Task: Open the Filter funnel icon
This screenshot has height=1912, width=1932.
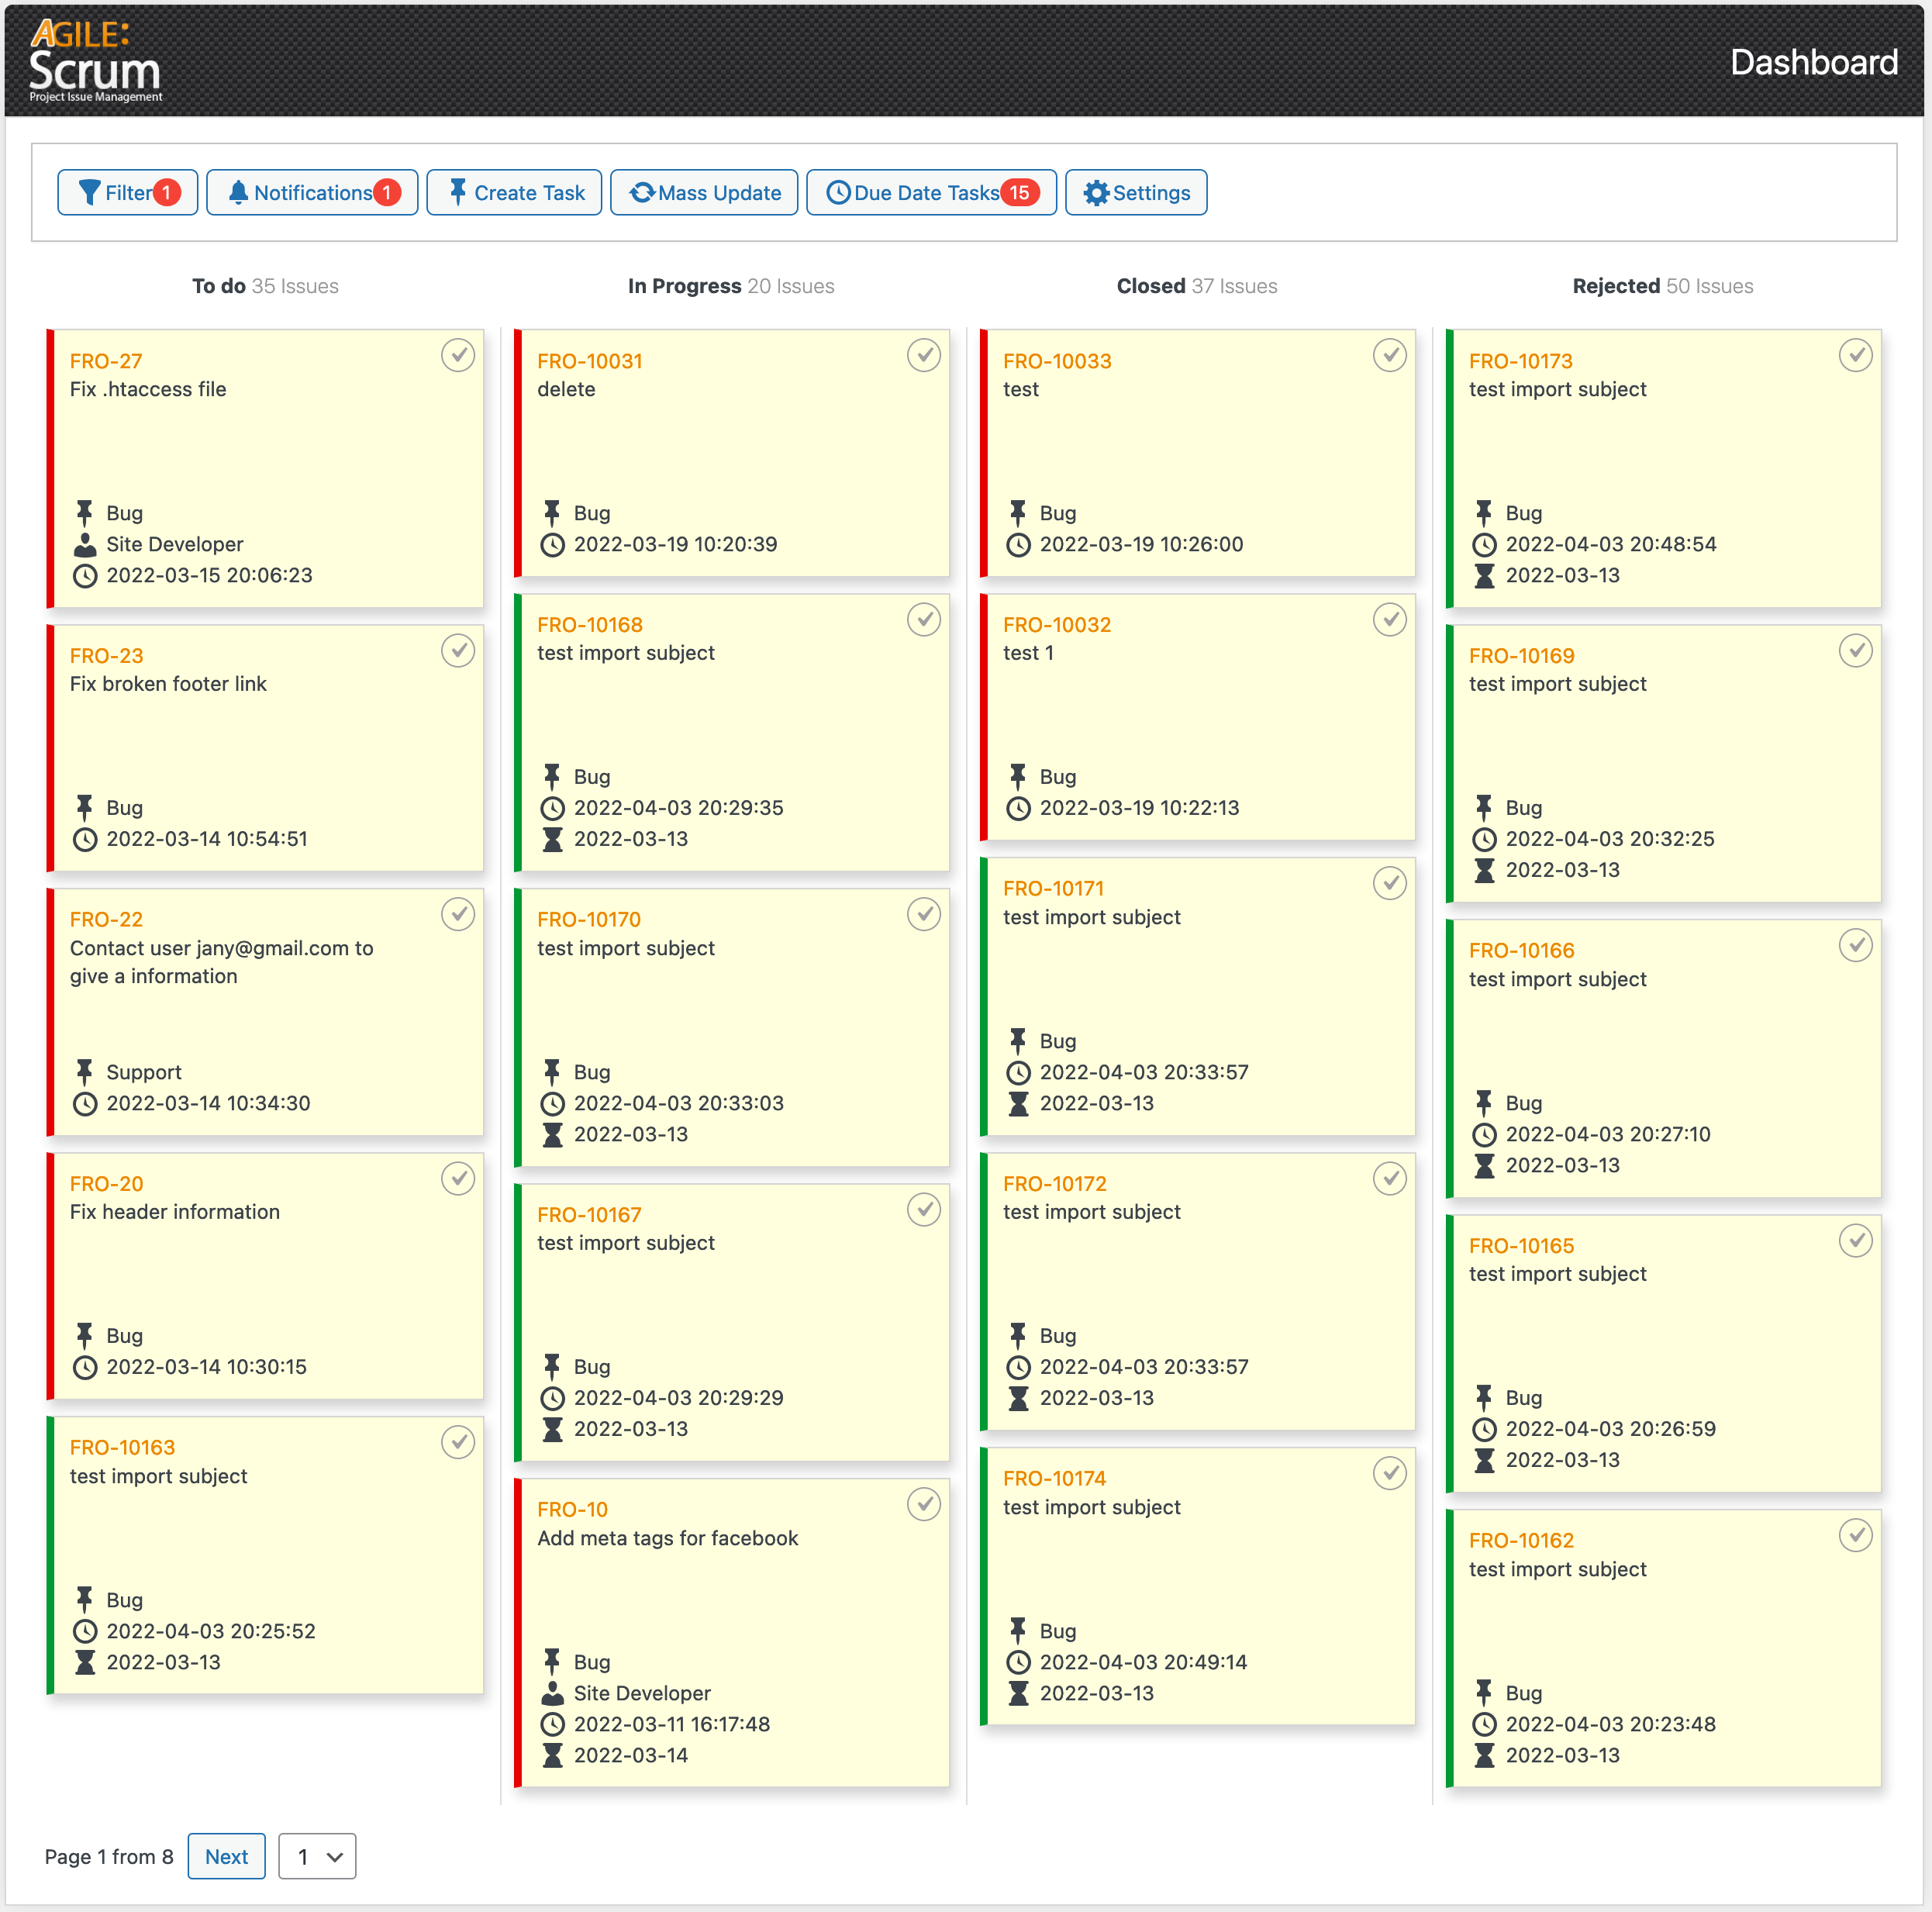Action: (x=91, y=192)
